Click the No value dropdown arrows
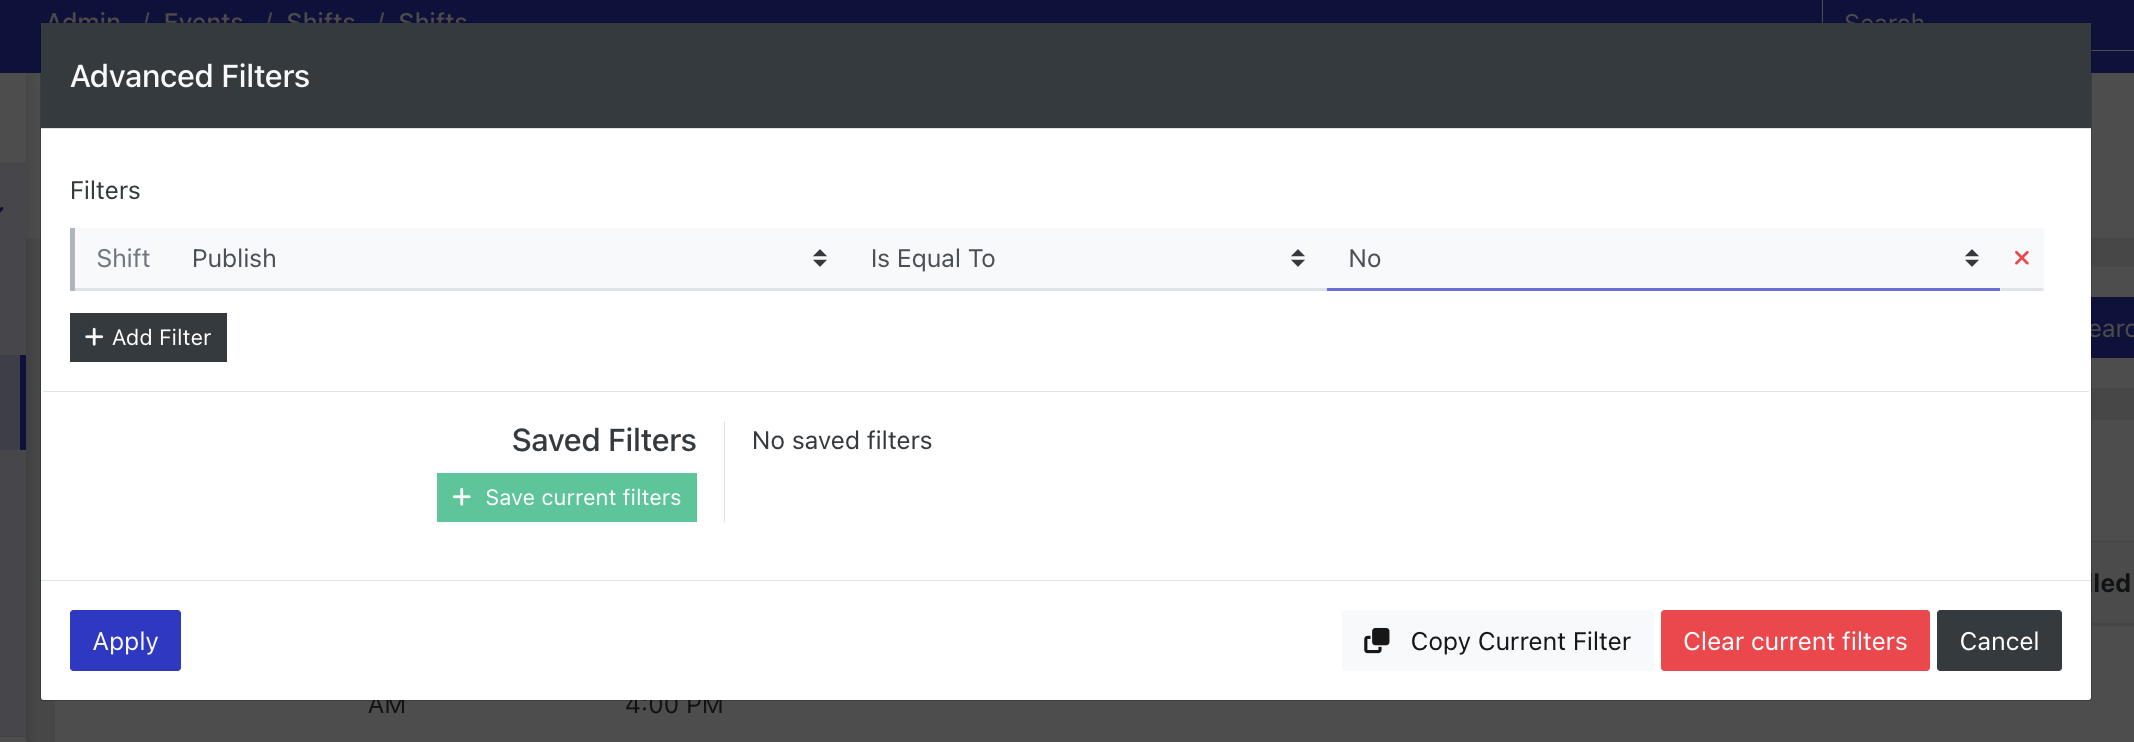Image resolution: width=2134 pixels, height=742 pixels. [x=1972, y=258]
